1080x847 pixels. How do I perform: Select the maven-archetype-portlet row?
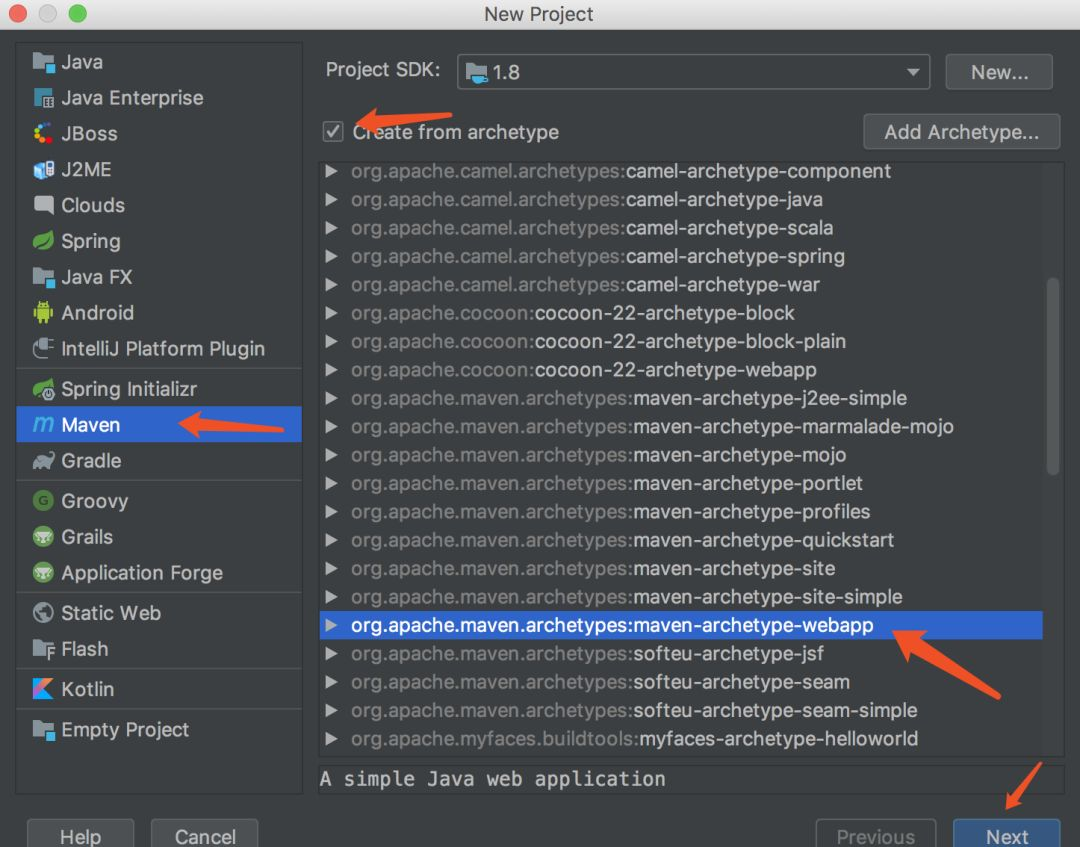(681, 483)
